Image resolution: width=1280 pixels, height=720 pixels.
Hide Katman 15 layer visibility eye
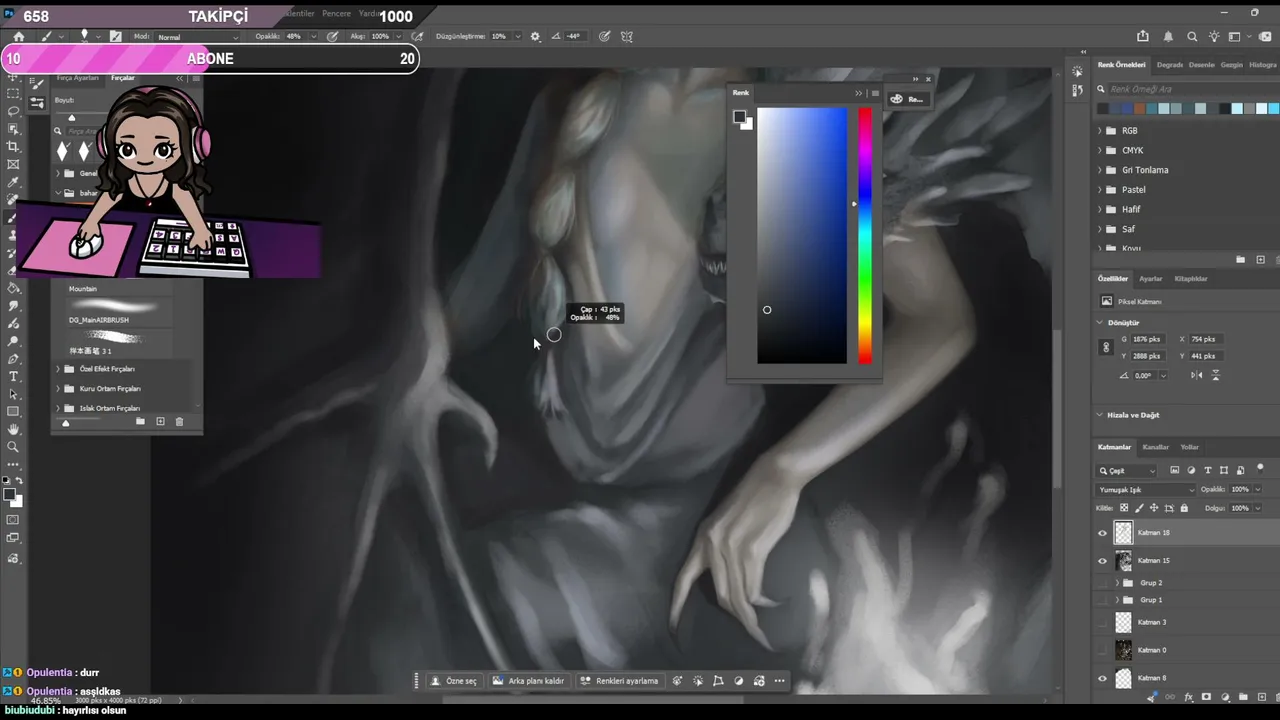tap(1103, 561)
